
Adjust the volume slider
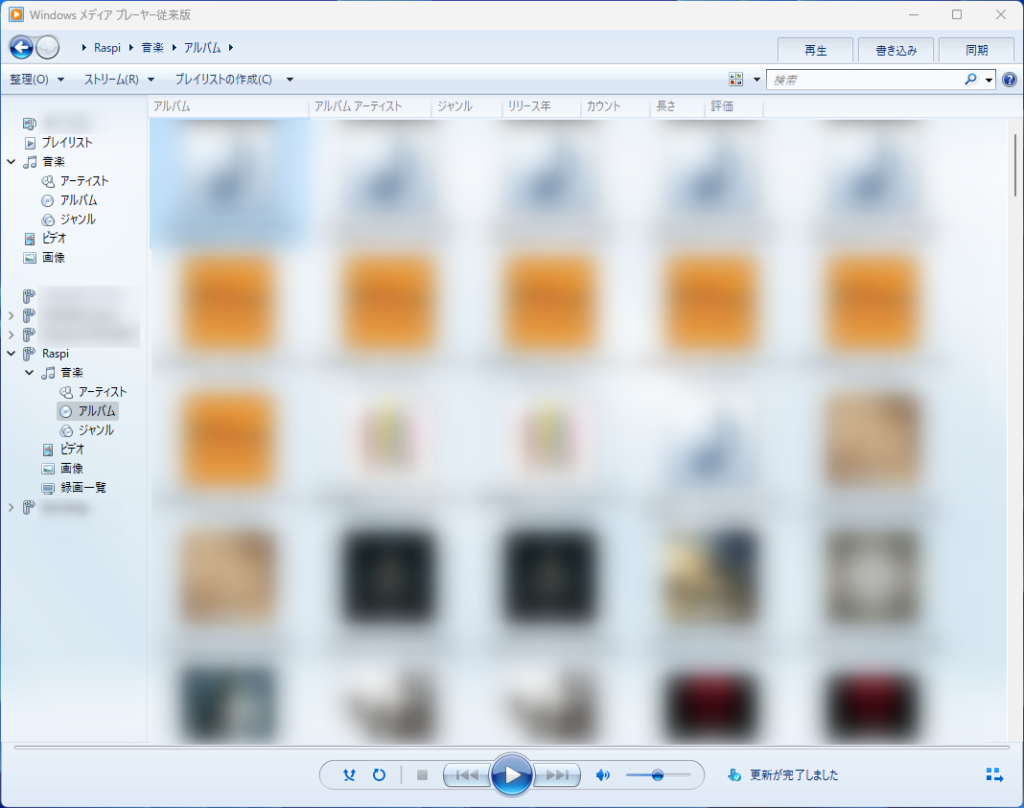click(x=658, y=775)
